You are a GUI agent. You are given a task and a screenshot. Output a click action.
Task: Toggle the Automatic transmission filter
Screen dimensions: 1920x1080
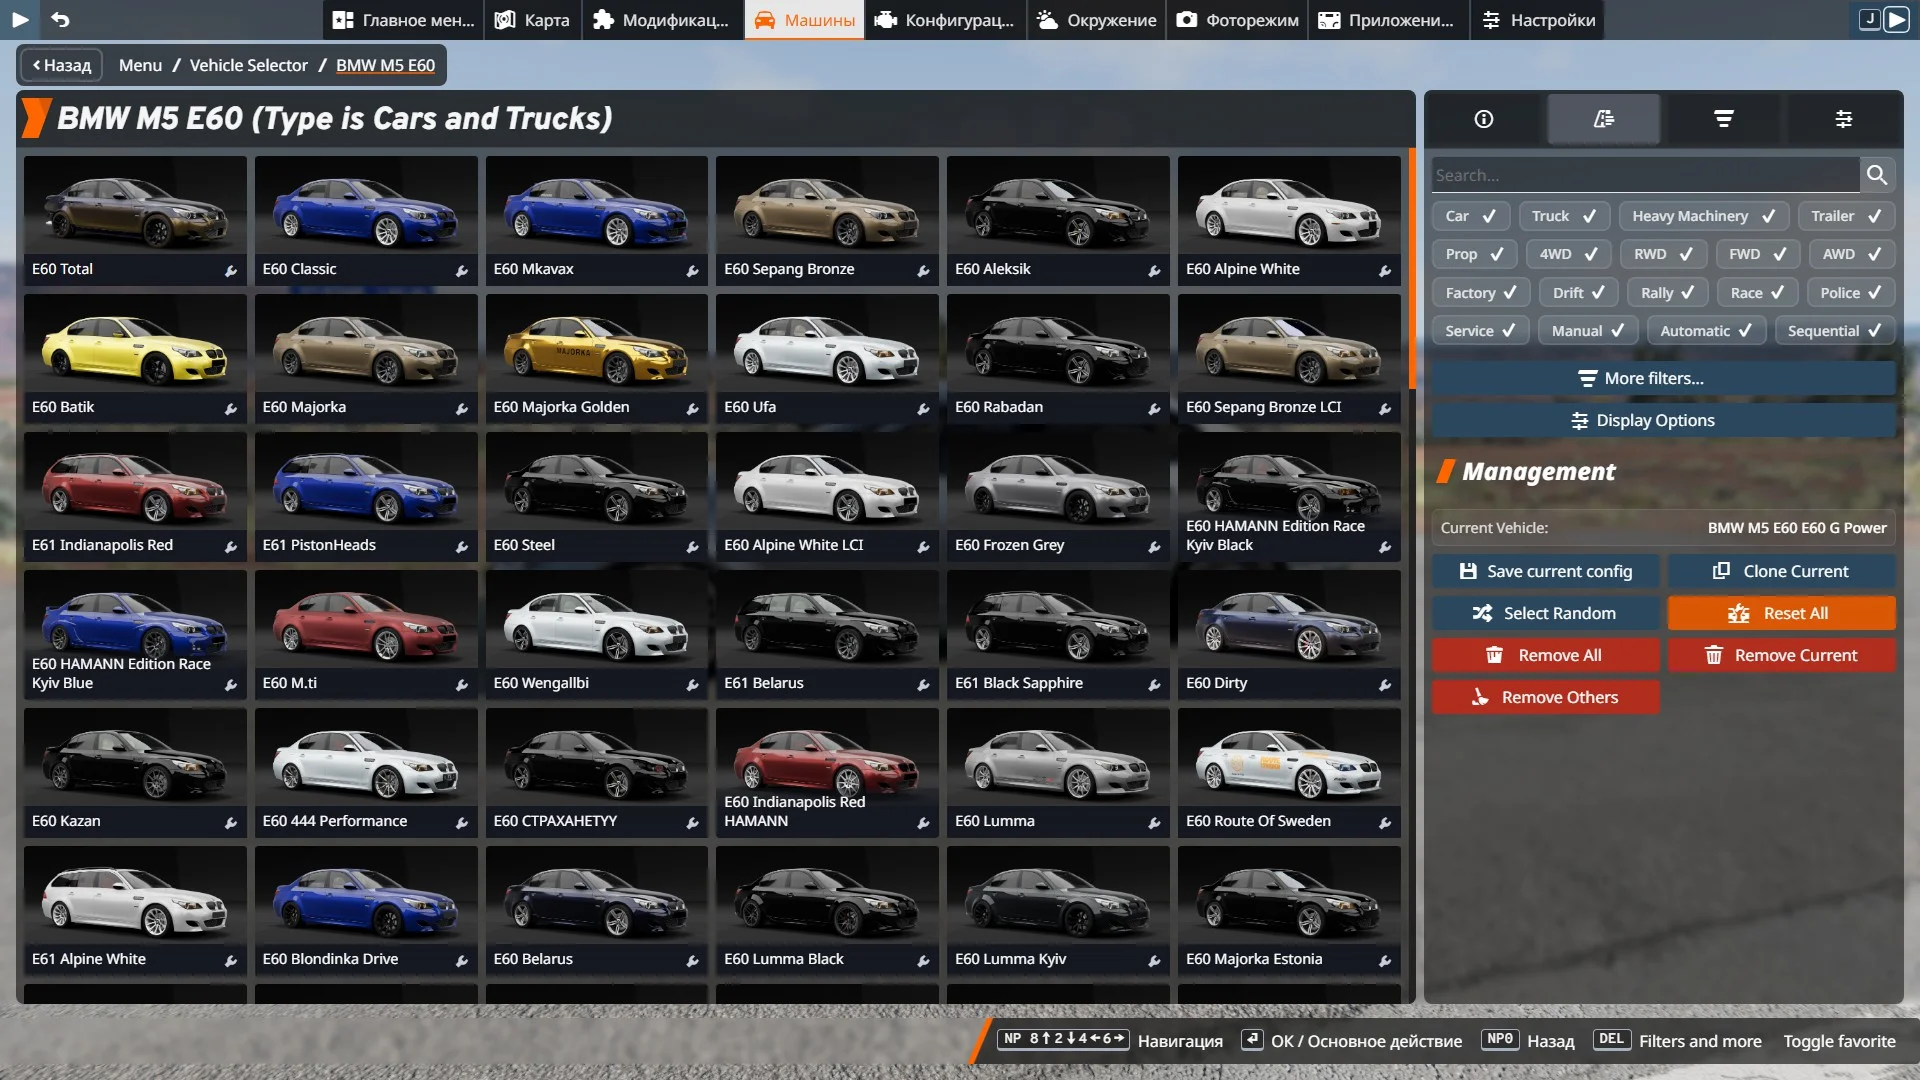(x=1706, y=331)
